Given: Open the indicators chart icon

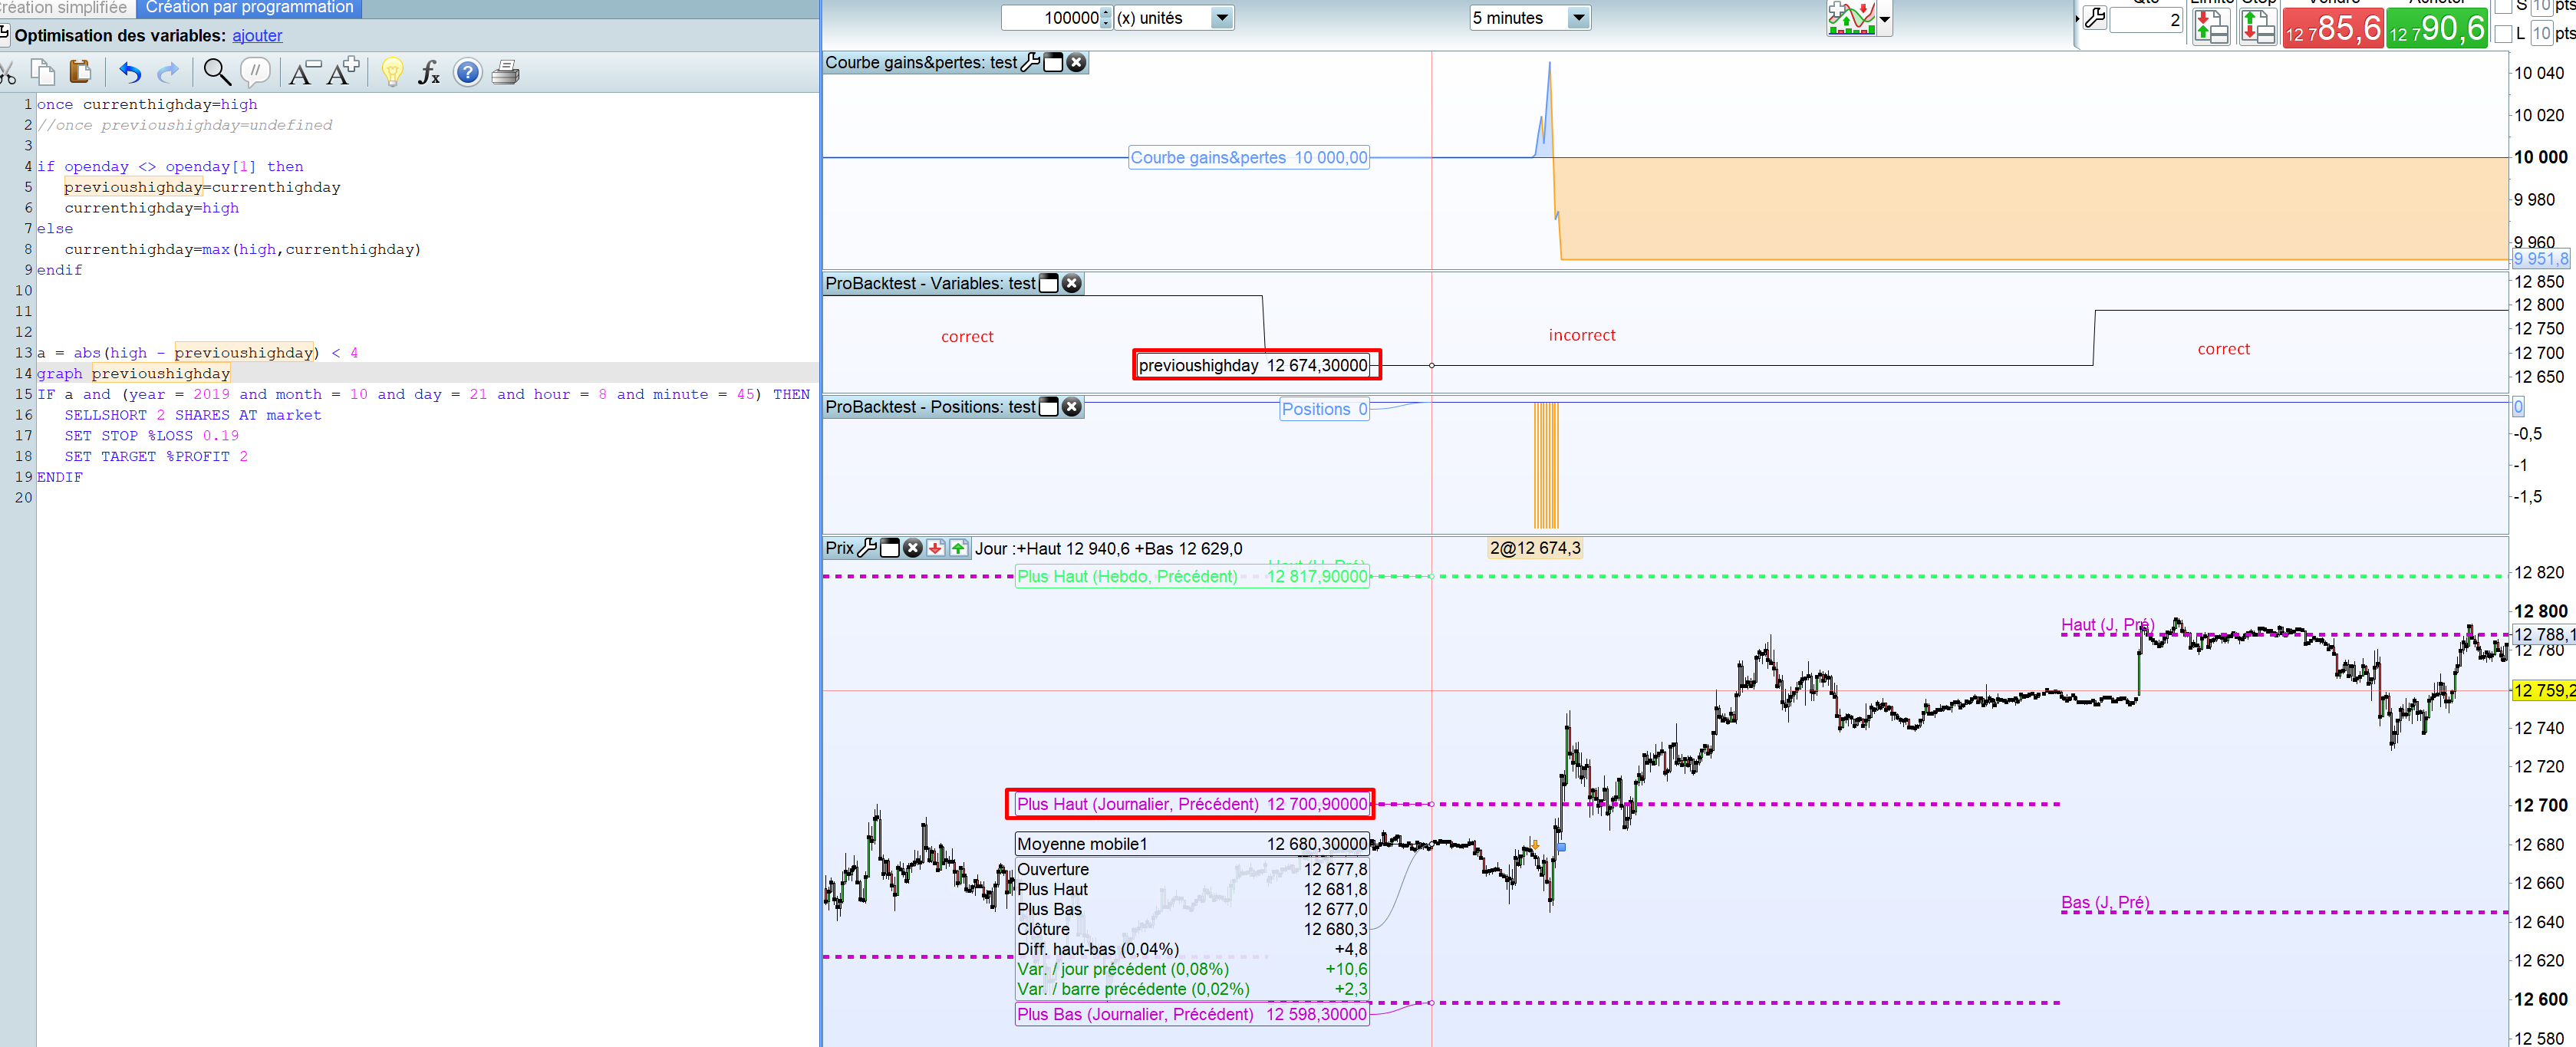Looking at the screenshot, I should 1850,18.
